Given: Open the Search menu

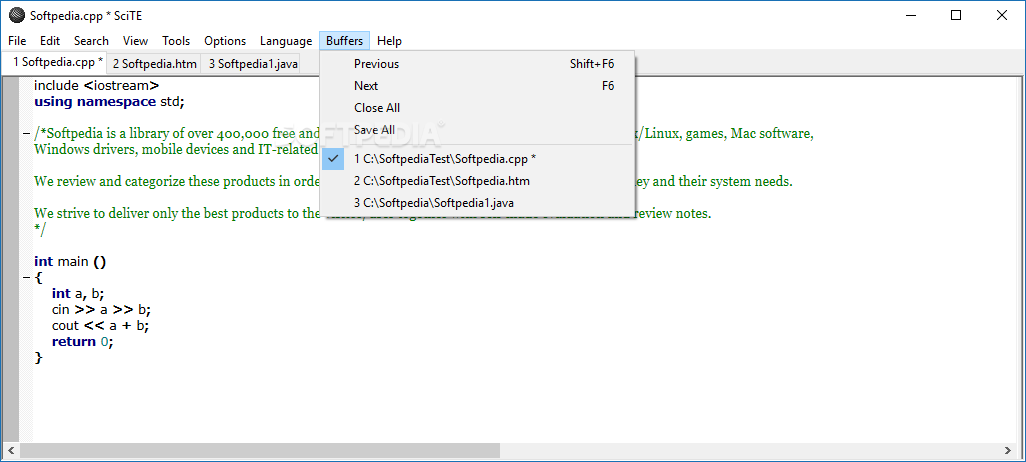Looking at the screenshot, I should pos(91,41).
